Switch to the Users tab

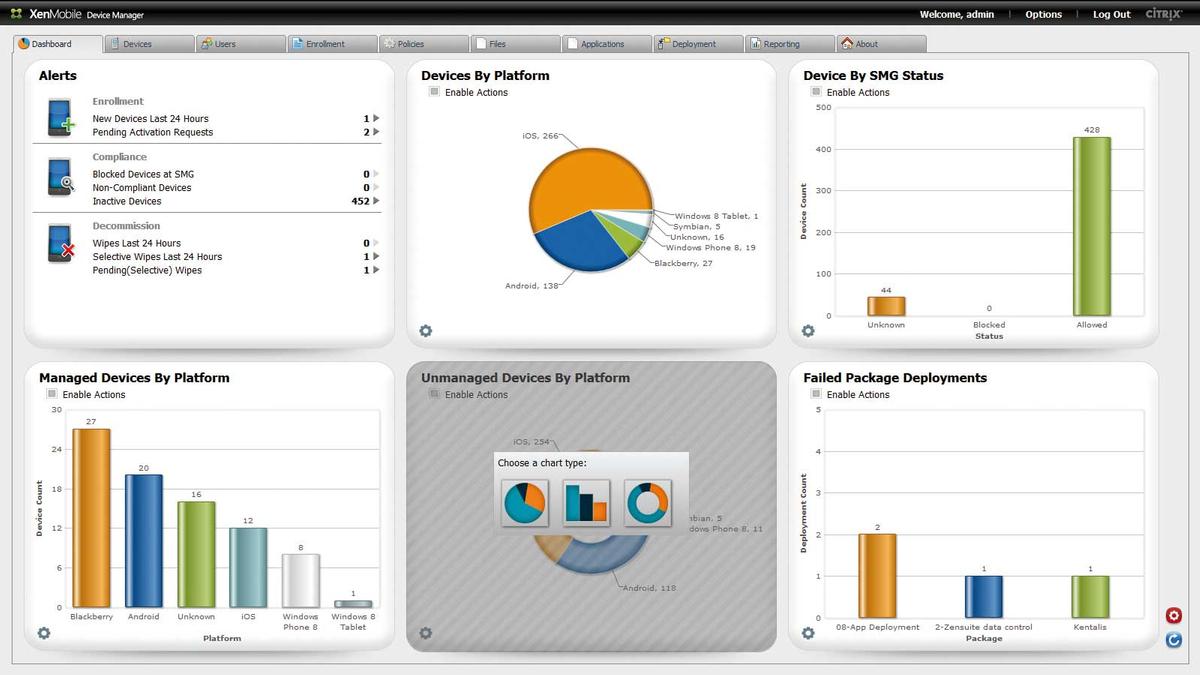click(241, 44)
